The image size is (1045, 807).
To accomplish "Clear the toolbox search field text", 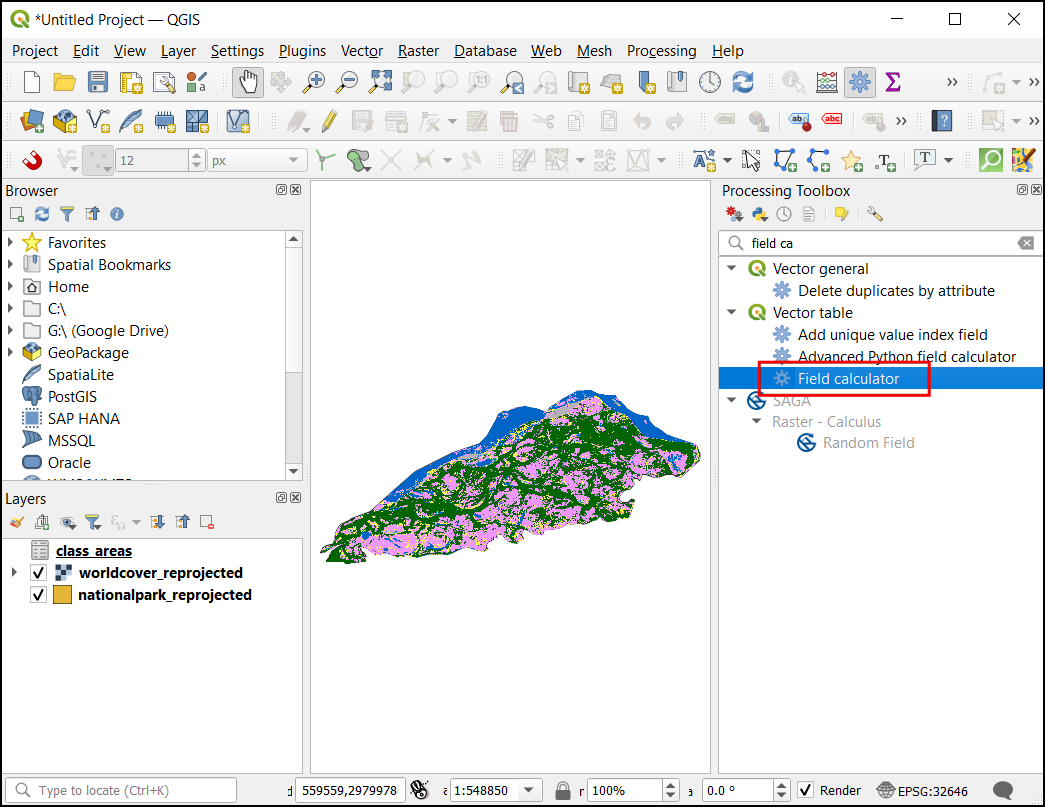I will (1025, 243).
